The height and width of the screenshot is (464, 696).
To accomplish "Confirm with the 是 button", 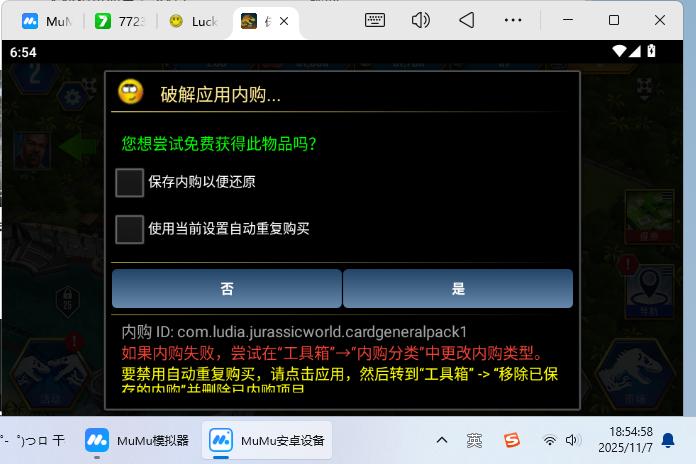I will click(x=458, y=289).
